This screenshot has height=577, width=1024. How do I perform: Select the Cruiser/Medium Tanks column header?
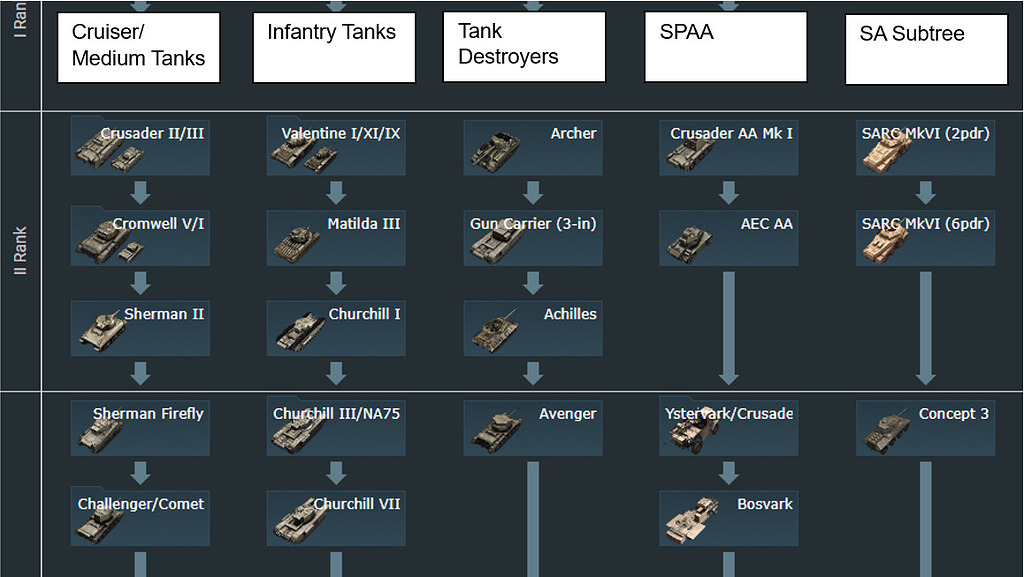pos(139,47)
